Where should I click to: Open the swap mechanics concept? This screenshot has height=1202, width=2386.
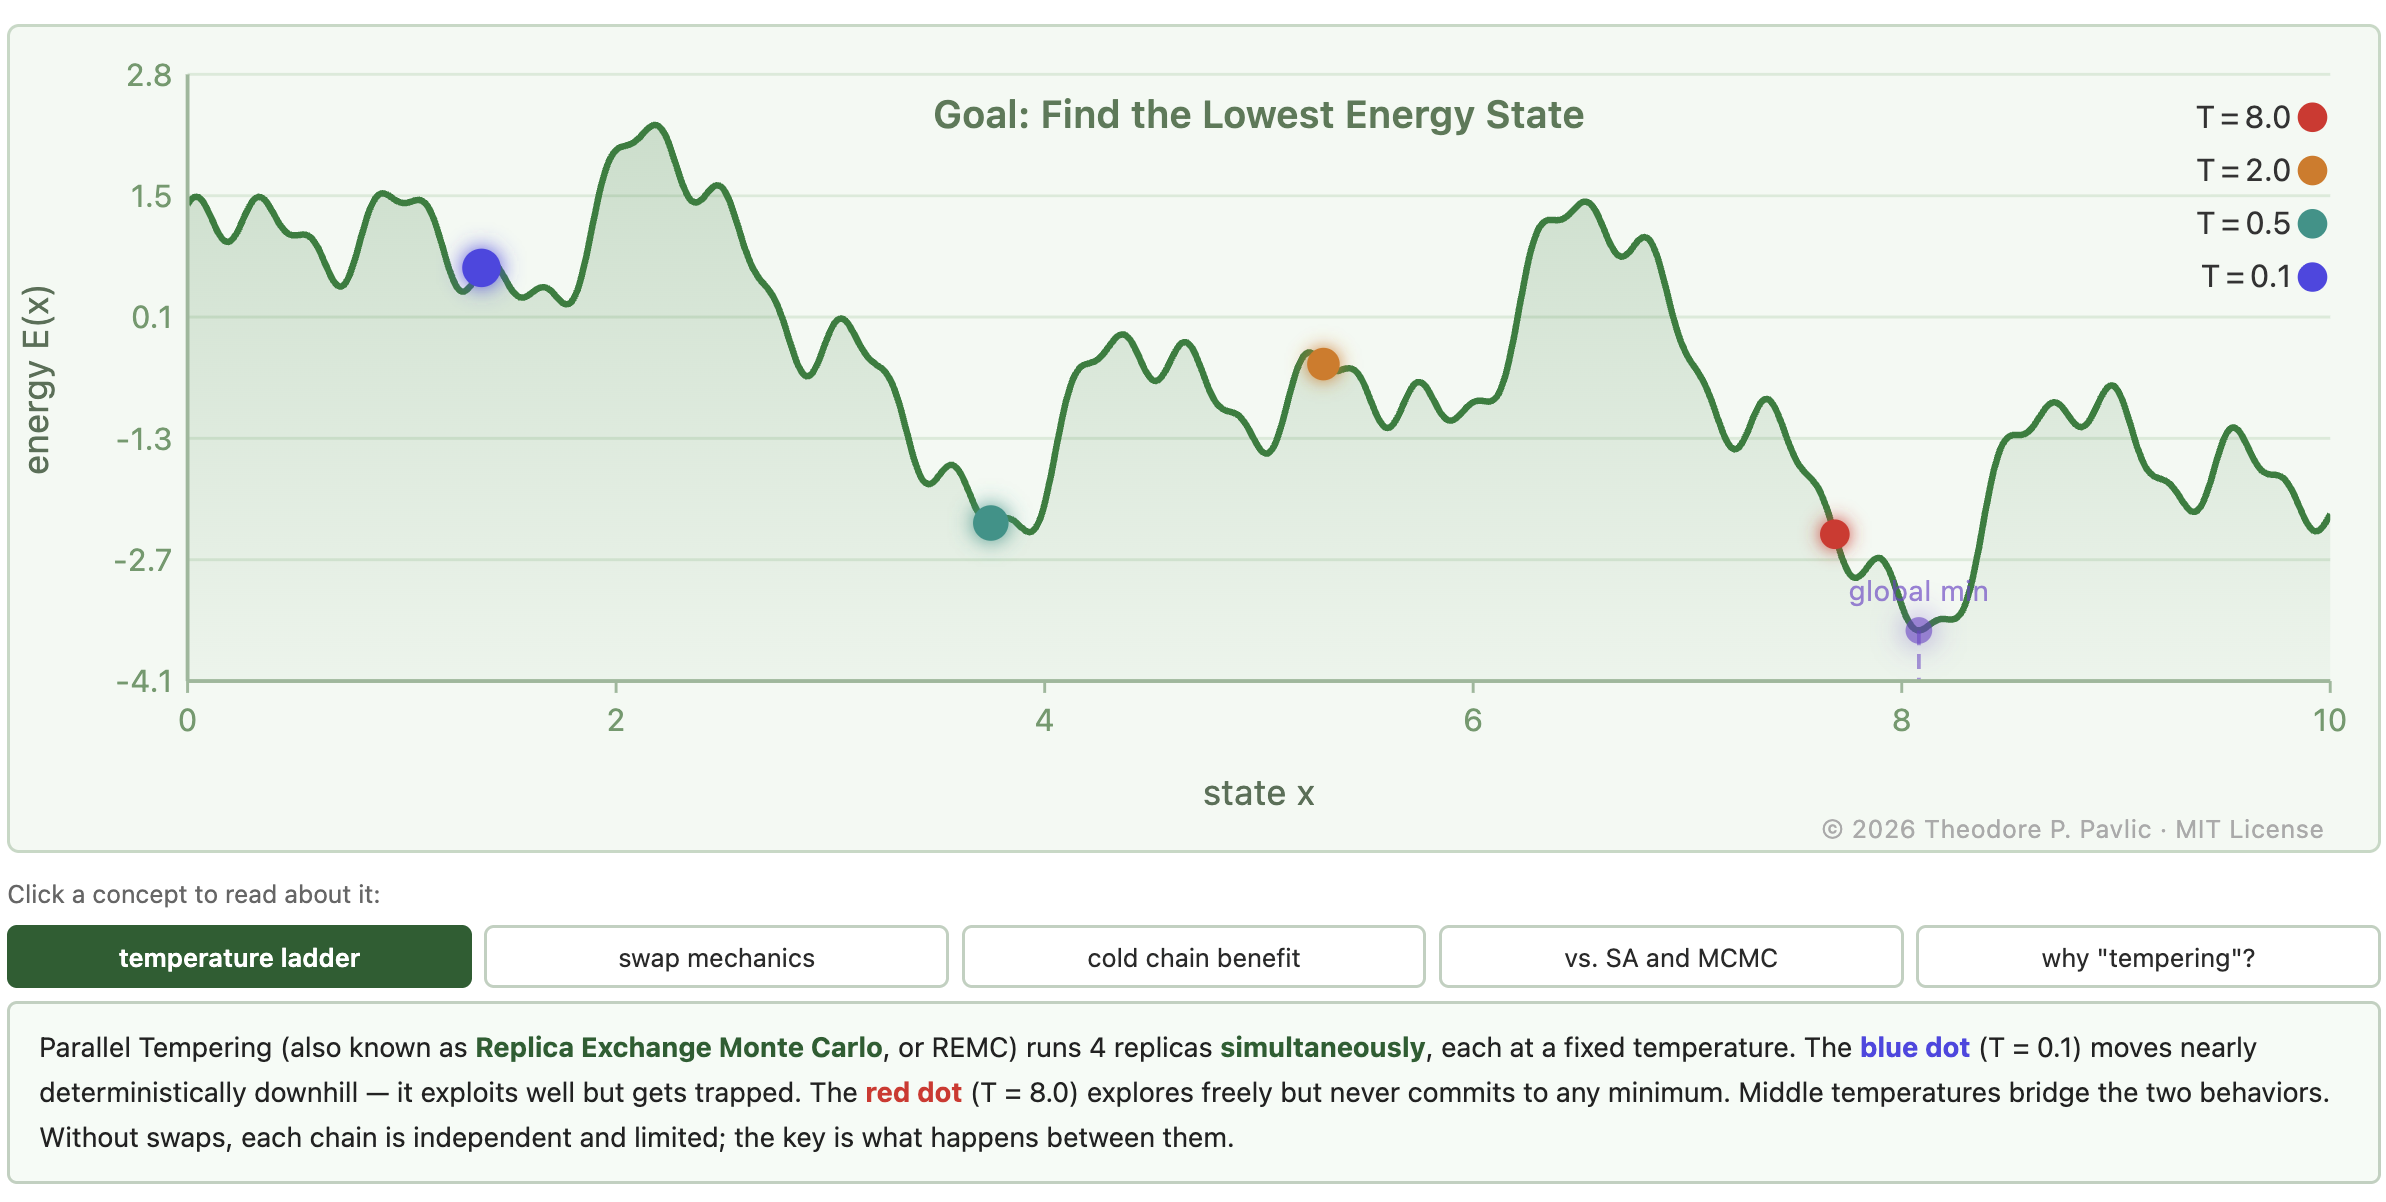[716, 957]
